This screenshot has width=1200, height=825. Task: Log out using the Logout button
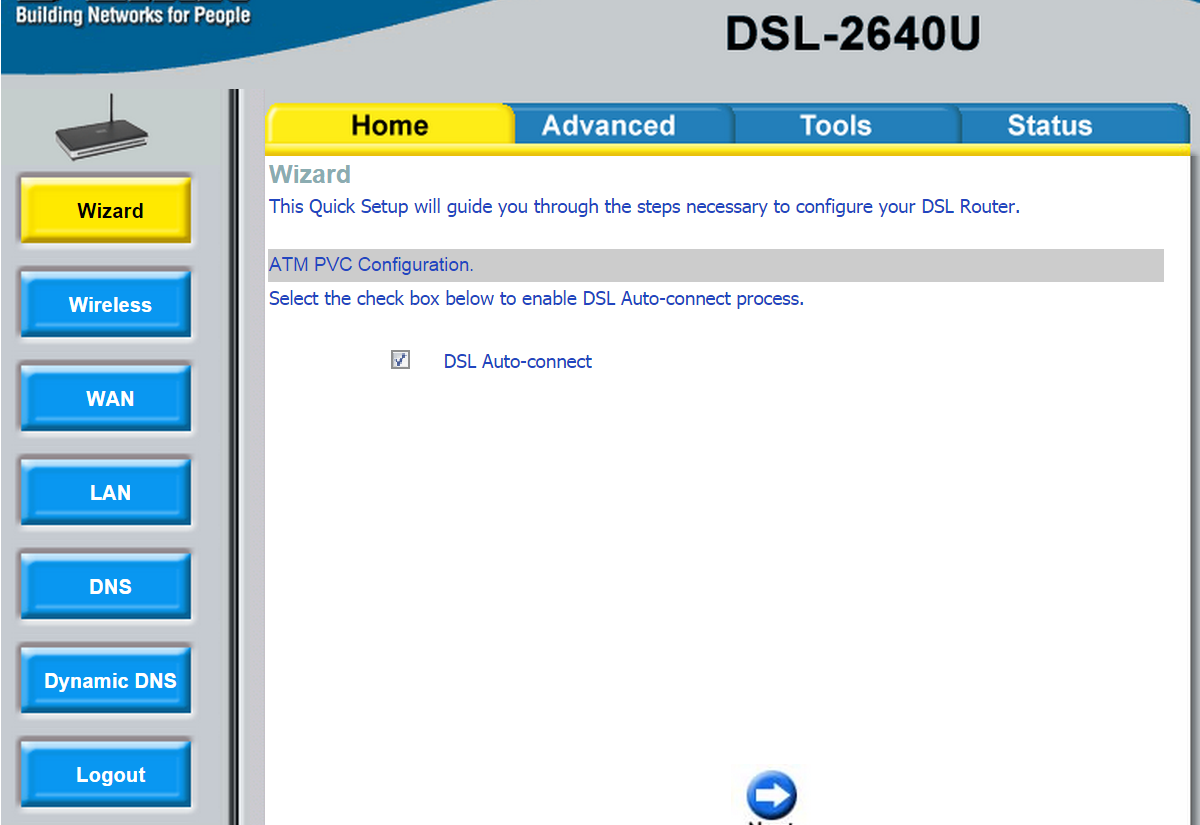(x=106, y=774)
